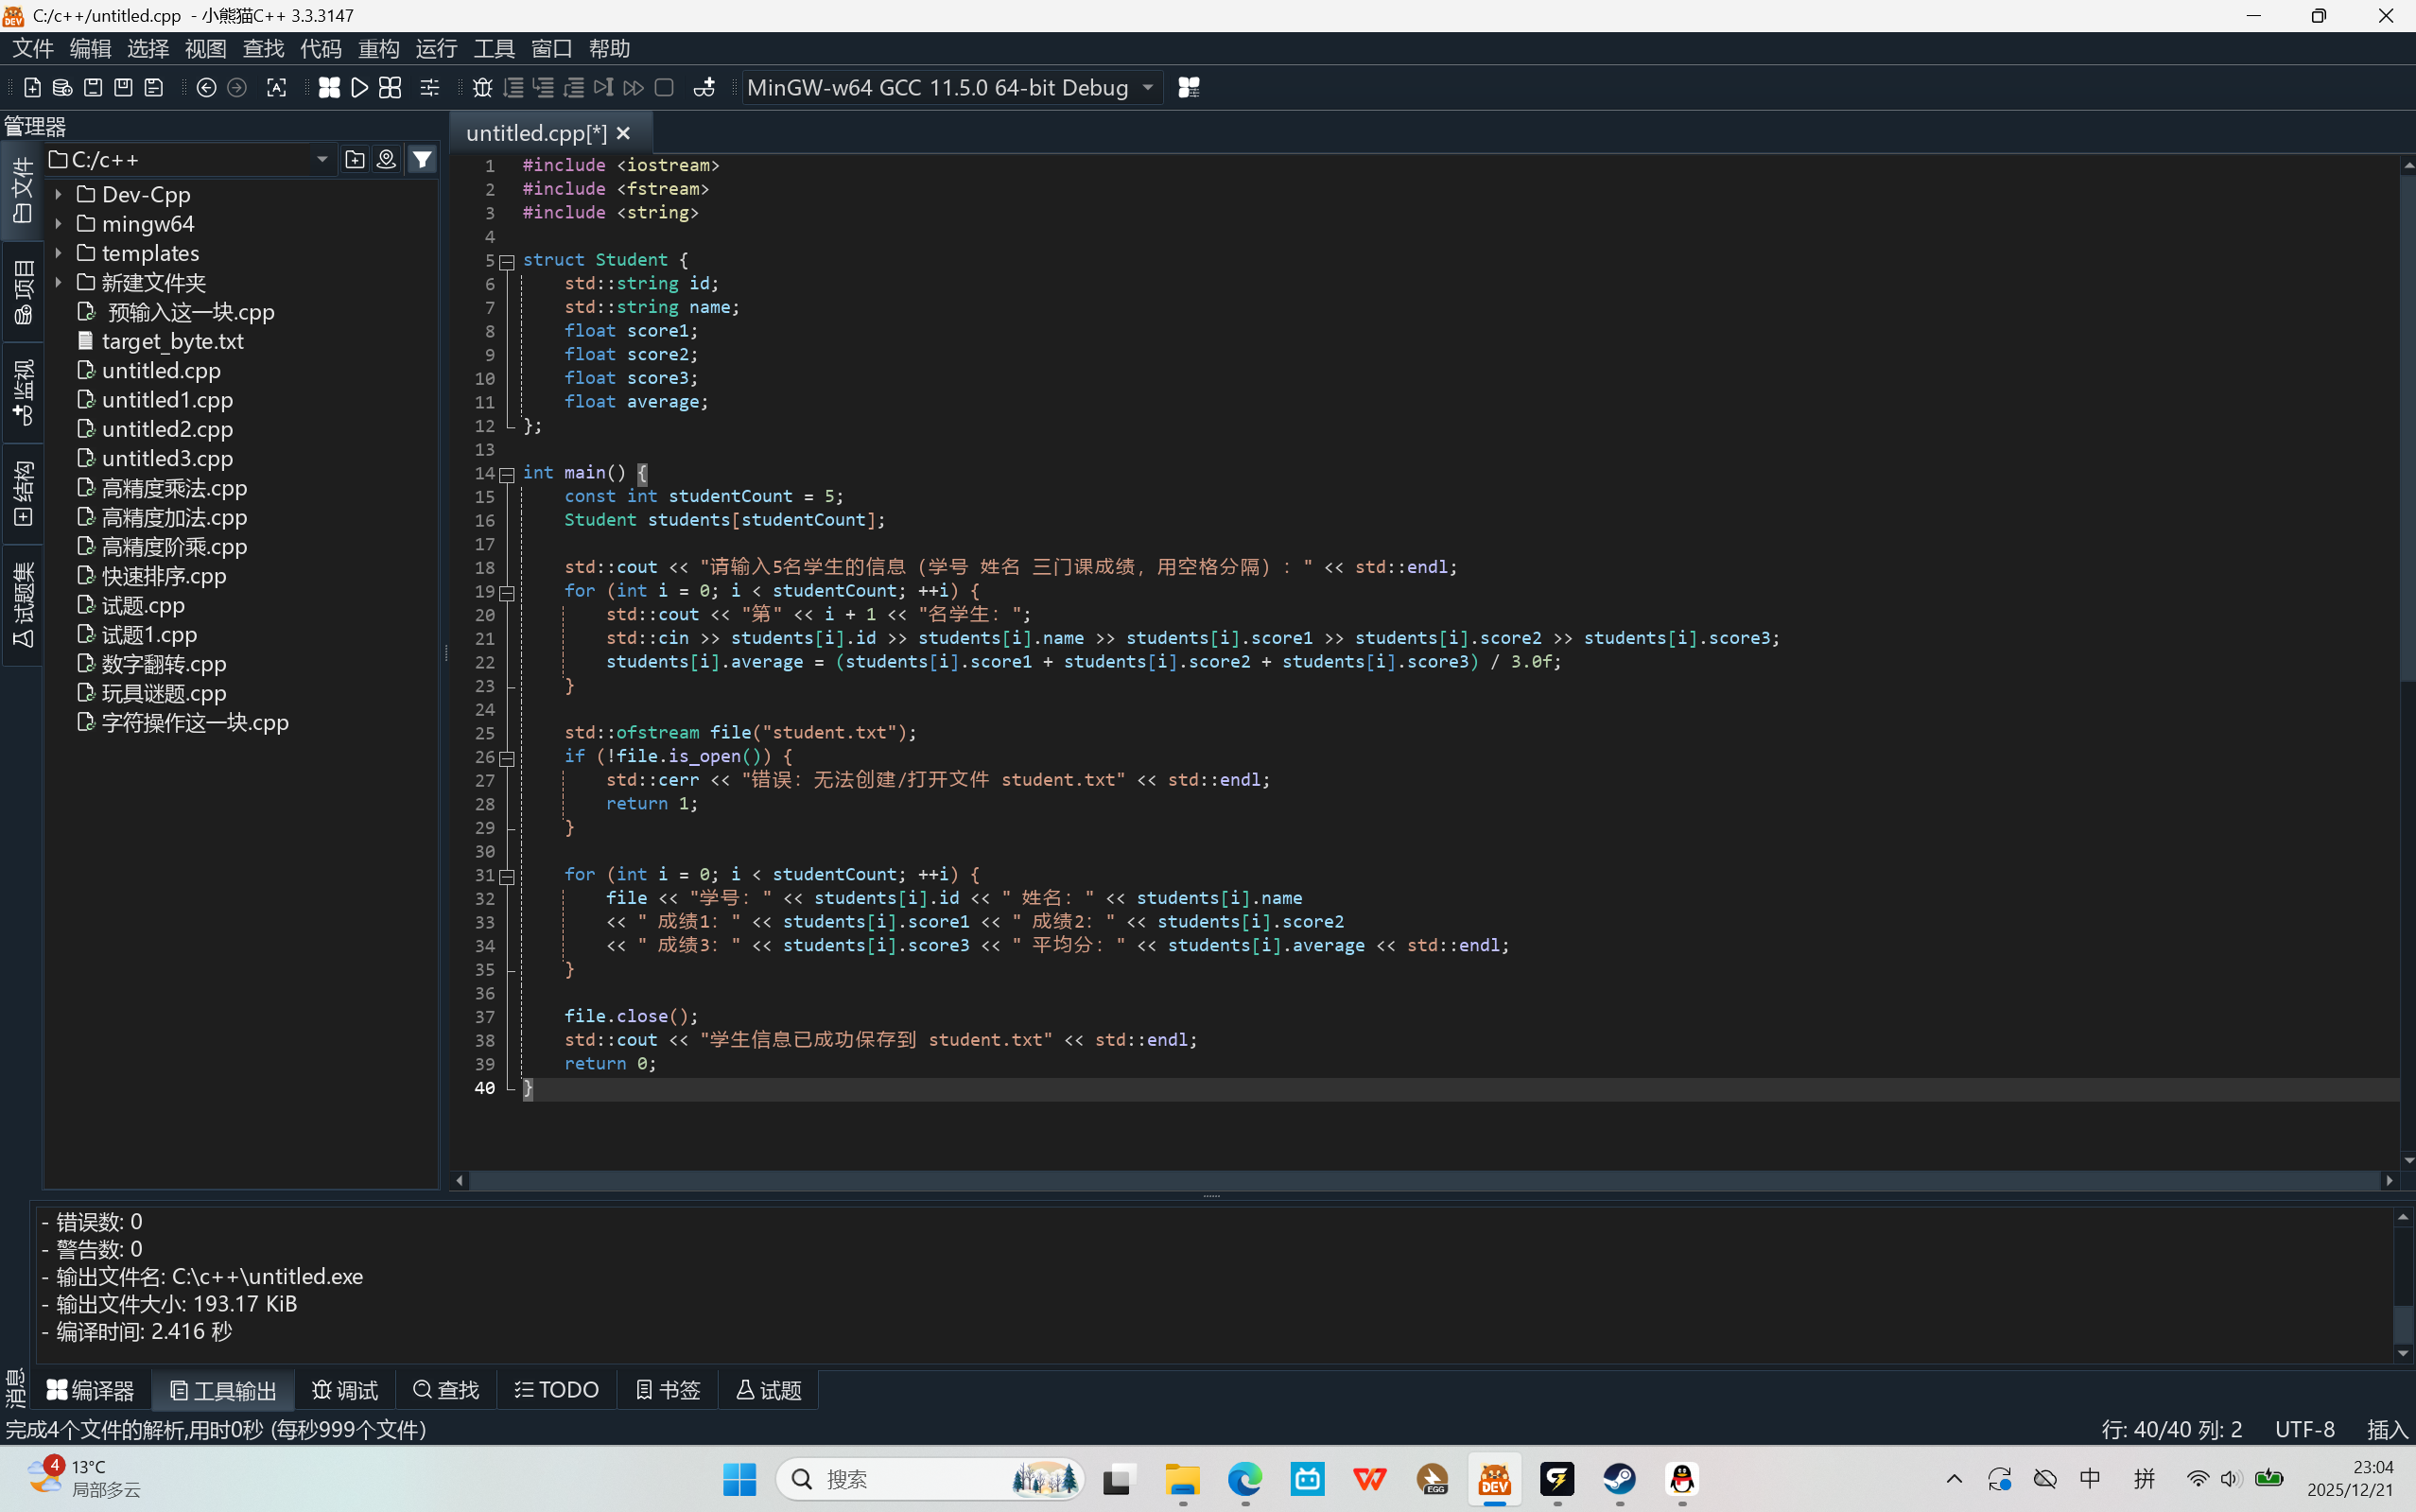Click the navigate Back arrow icon
Screen dimensions: 2416x1512
coord(206,88)
